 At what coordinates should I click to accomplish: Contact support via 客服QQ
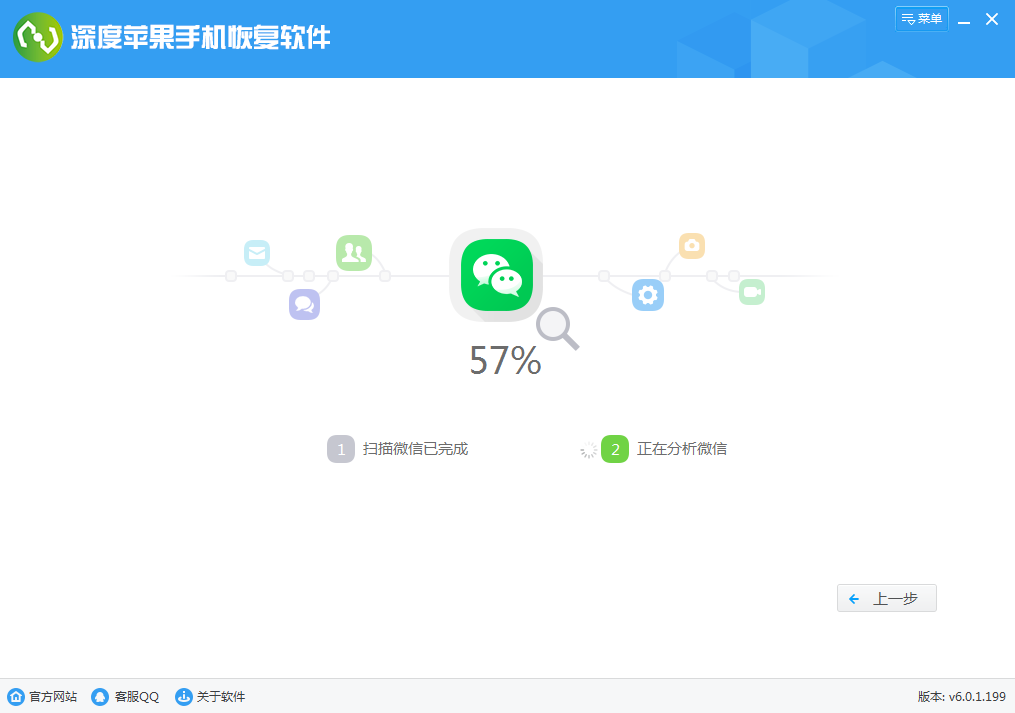(125, 697)
